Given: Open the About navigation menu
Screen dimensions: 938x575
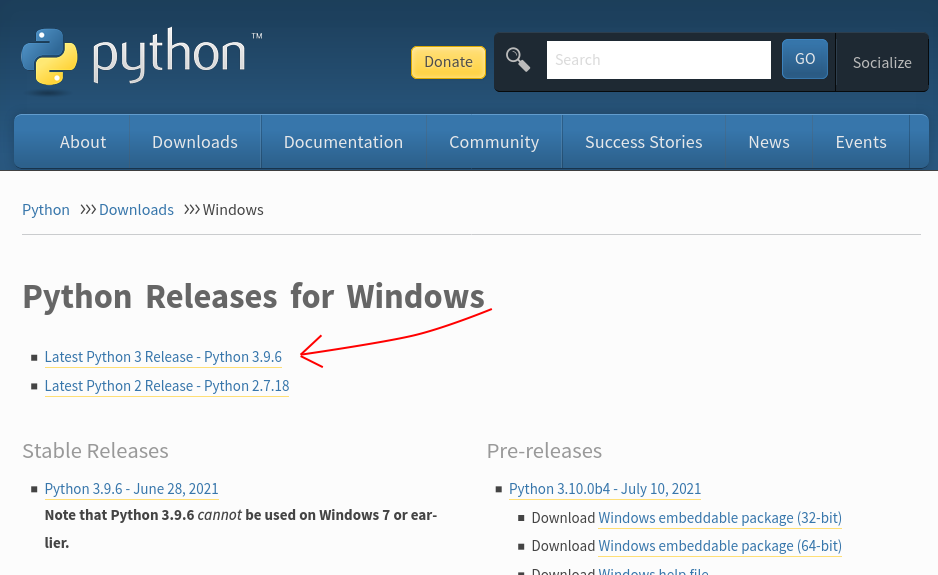Looking at the screenshot, I should [83, 142].
